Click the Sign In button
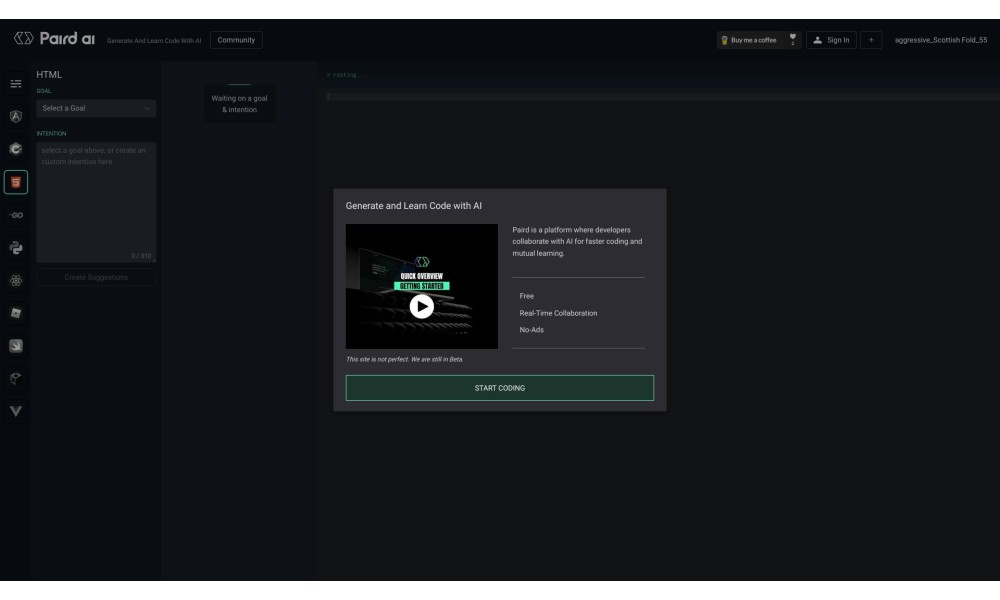The image size is (1000, 600). click(x=832, y=40)
